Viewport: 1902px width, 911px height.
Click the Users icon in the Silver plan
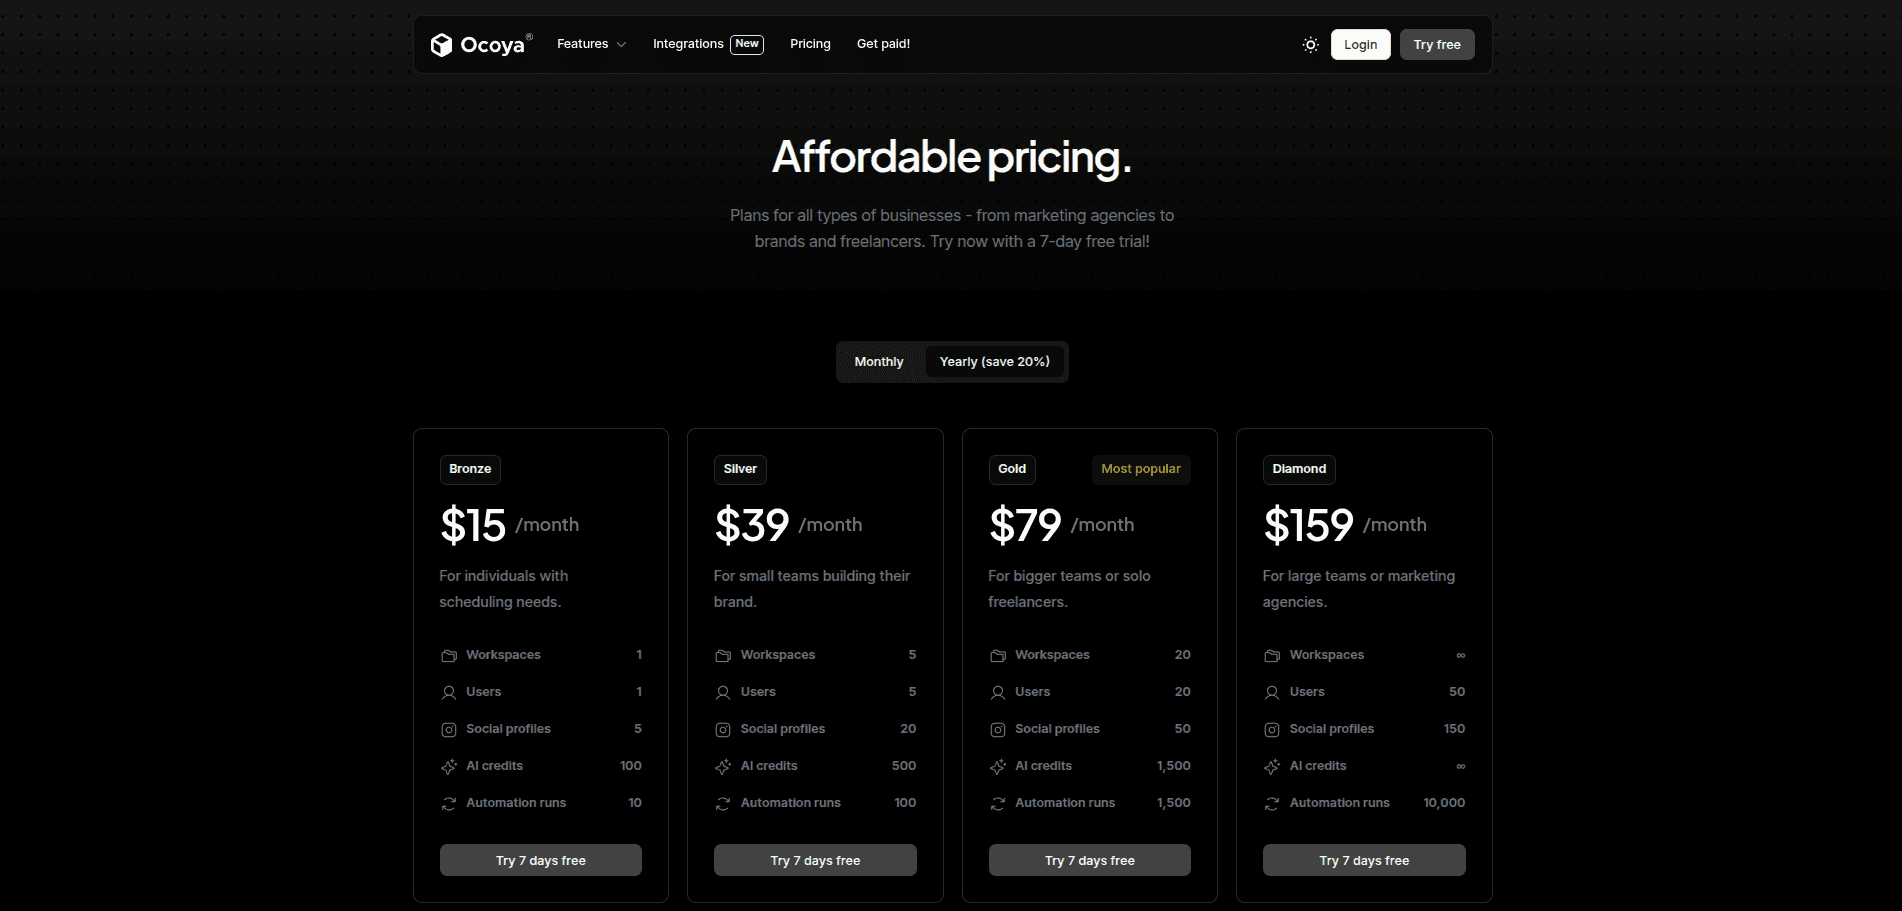722,692
